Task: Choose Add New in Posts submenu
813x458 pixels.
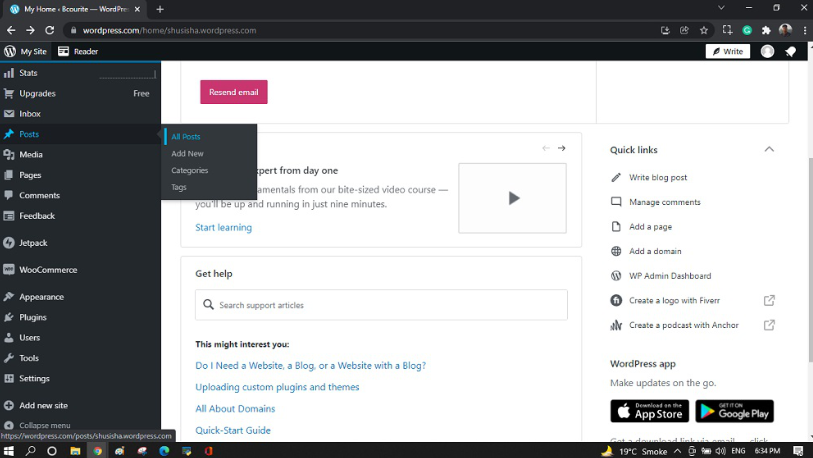Action: click(187, 154)
